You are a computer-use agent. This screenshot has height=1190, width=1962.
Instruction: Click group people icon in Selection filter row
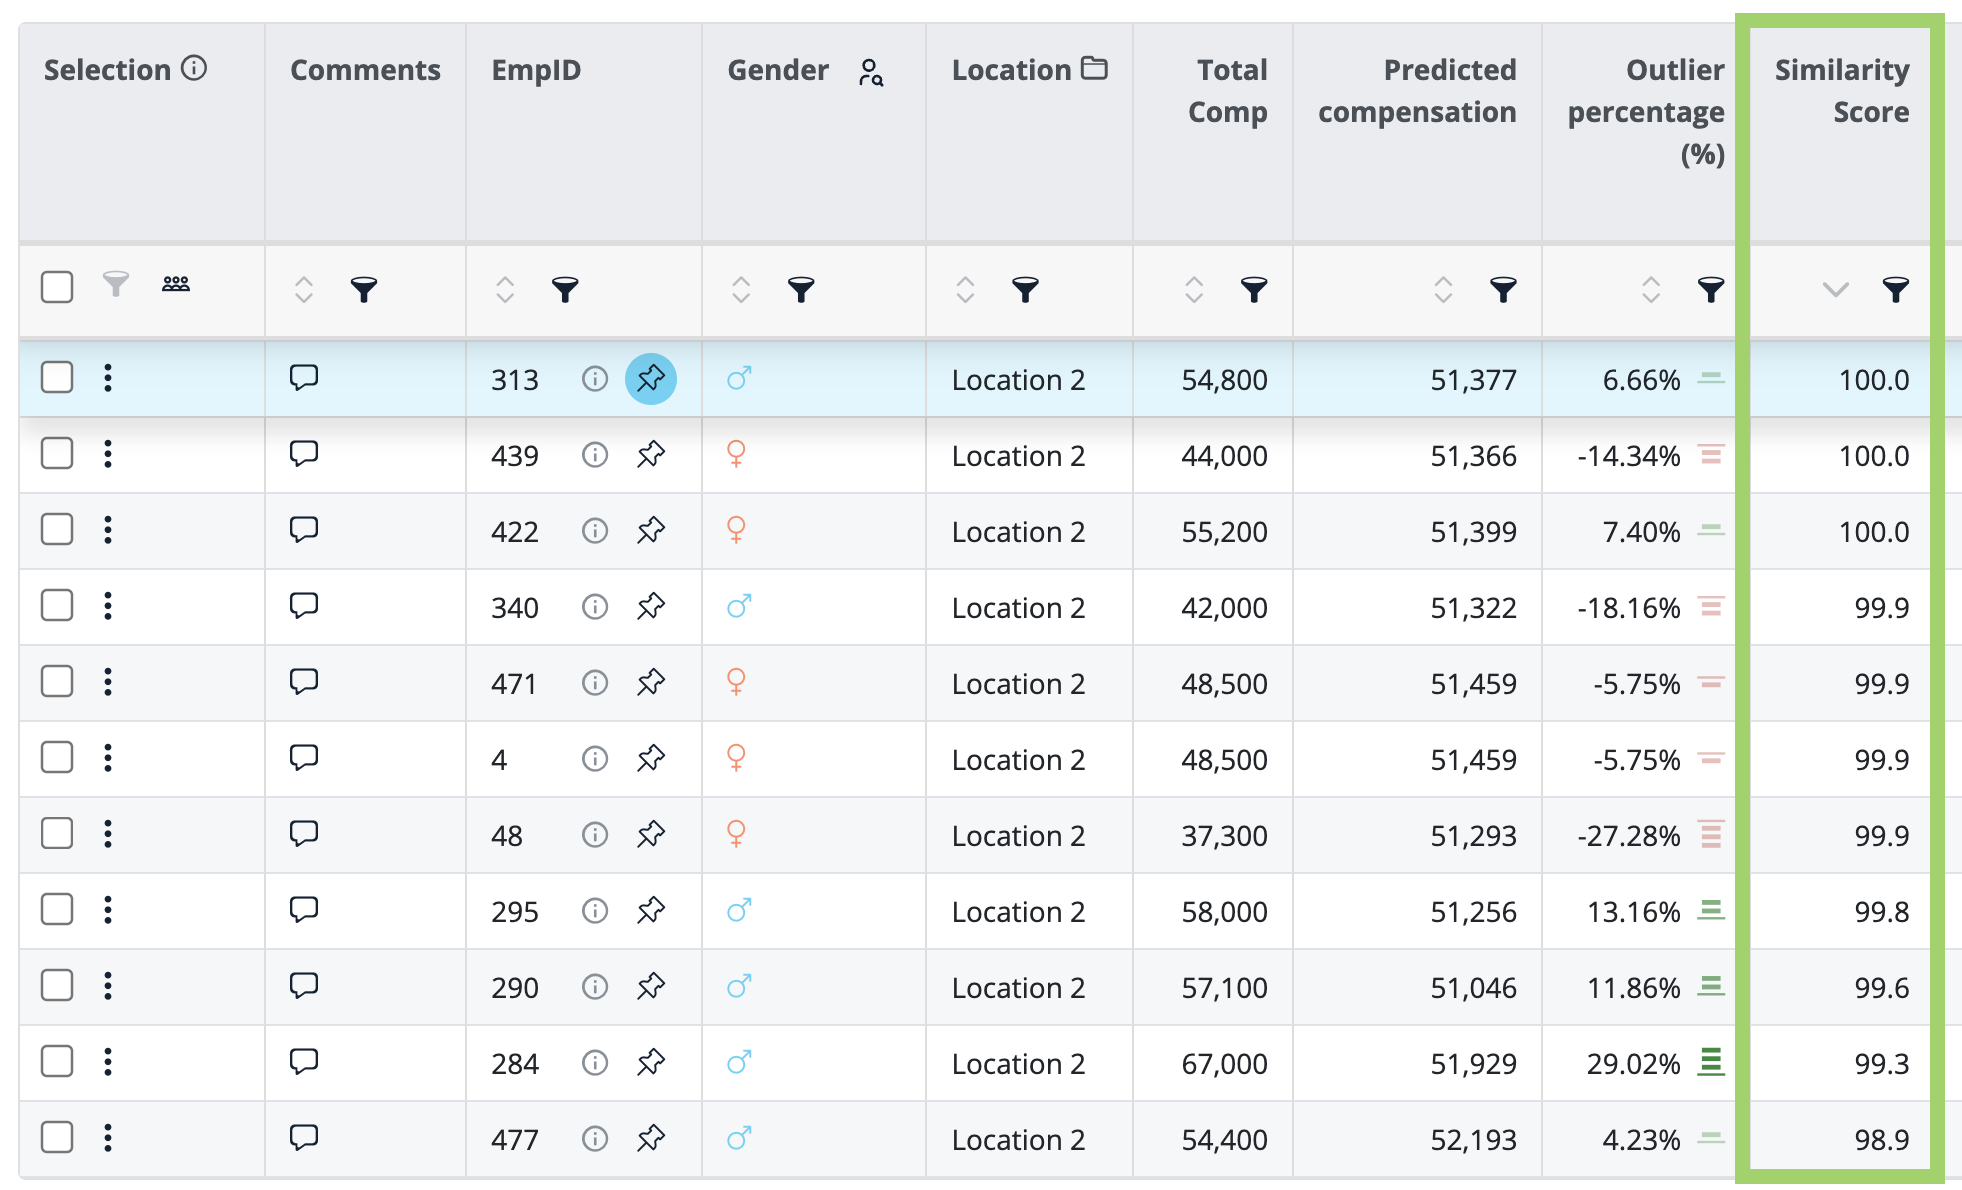click(176, 285)
